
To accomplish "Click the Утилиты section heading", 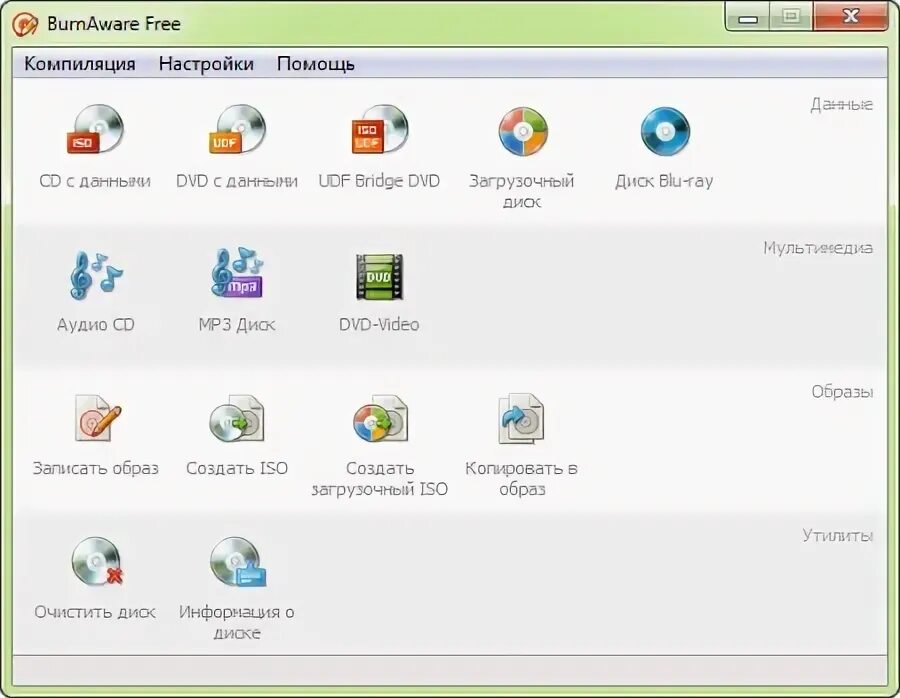I will pos(837,535).
